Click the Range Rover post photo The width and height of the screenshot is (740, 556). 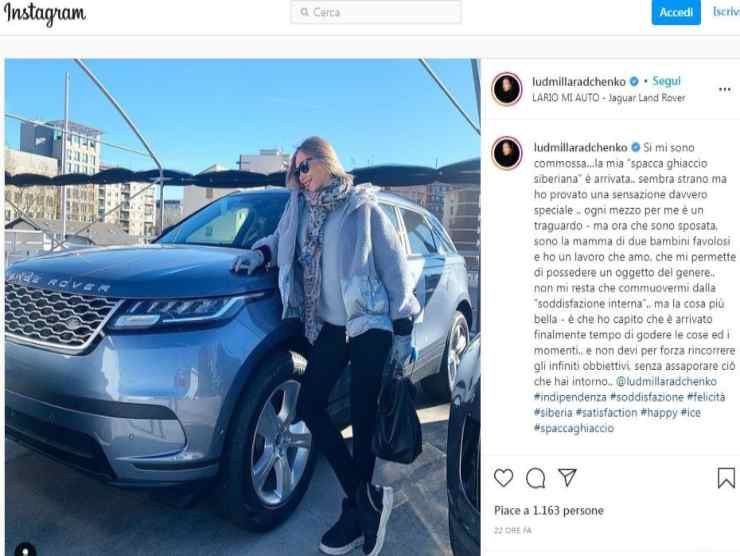[243, 307]
